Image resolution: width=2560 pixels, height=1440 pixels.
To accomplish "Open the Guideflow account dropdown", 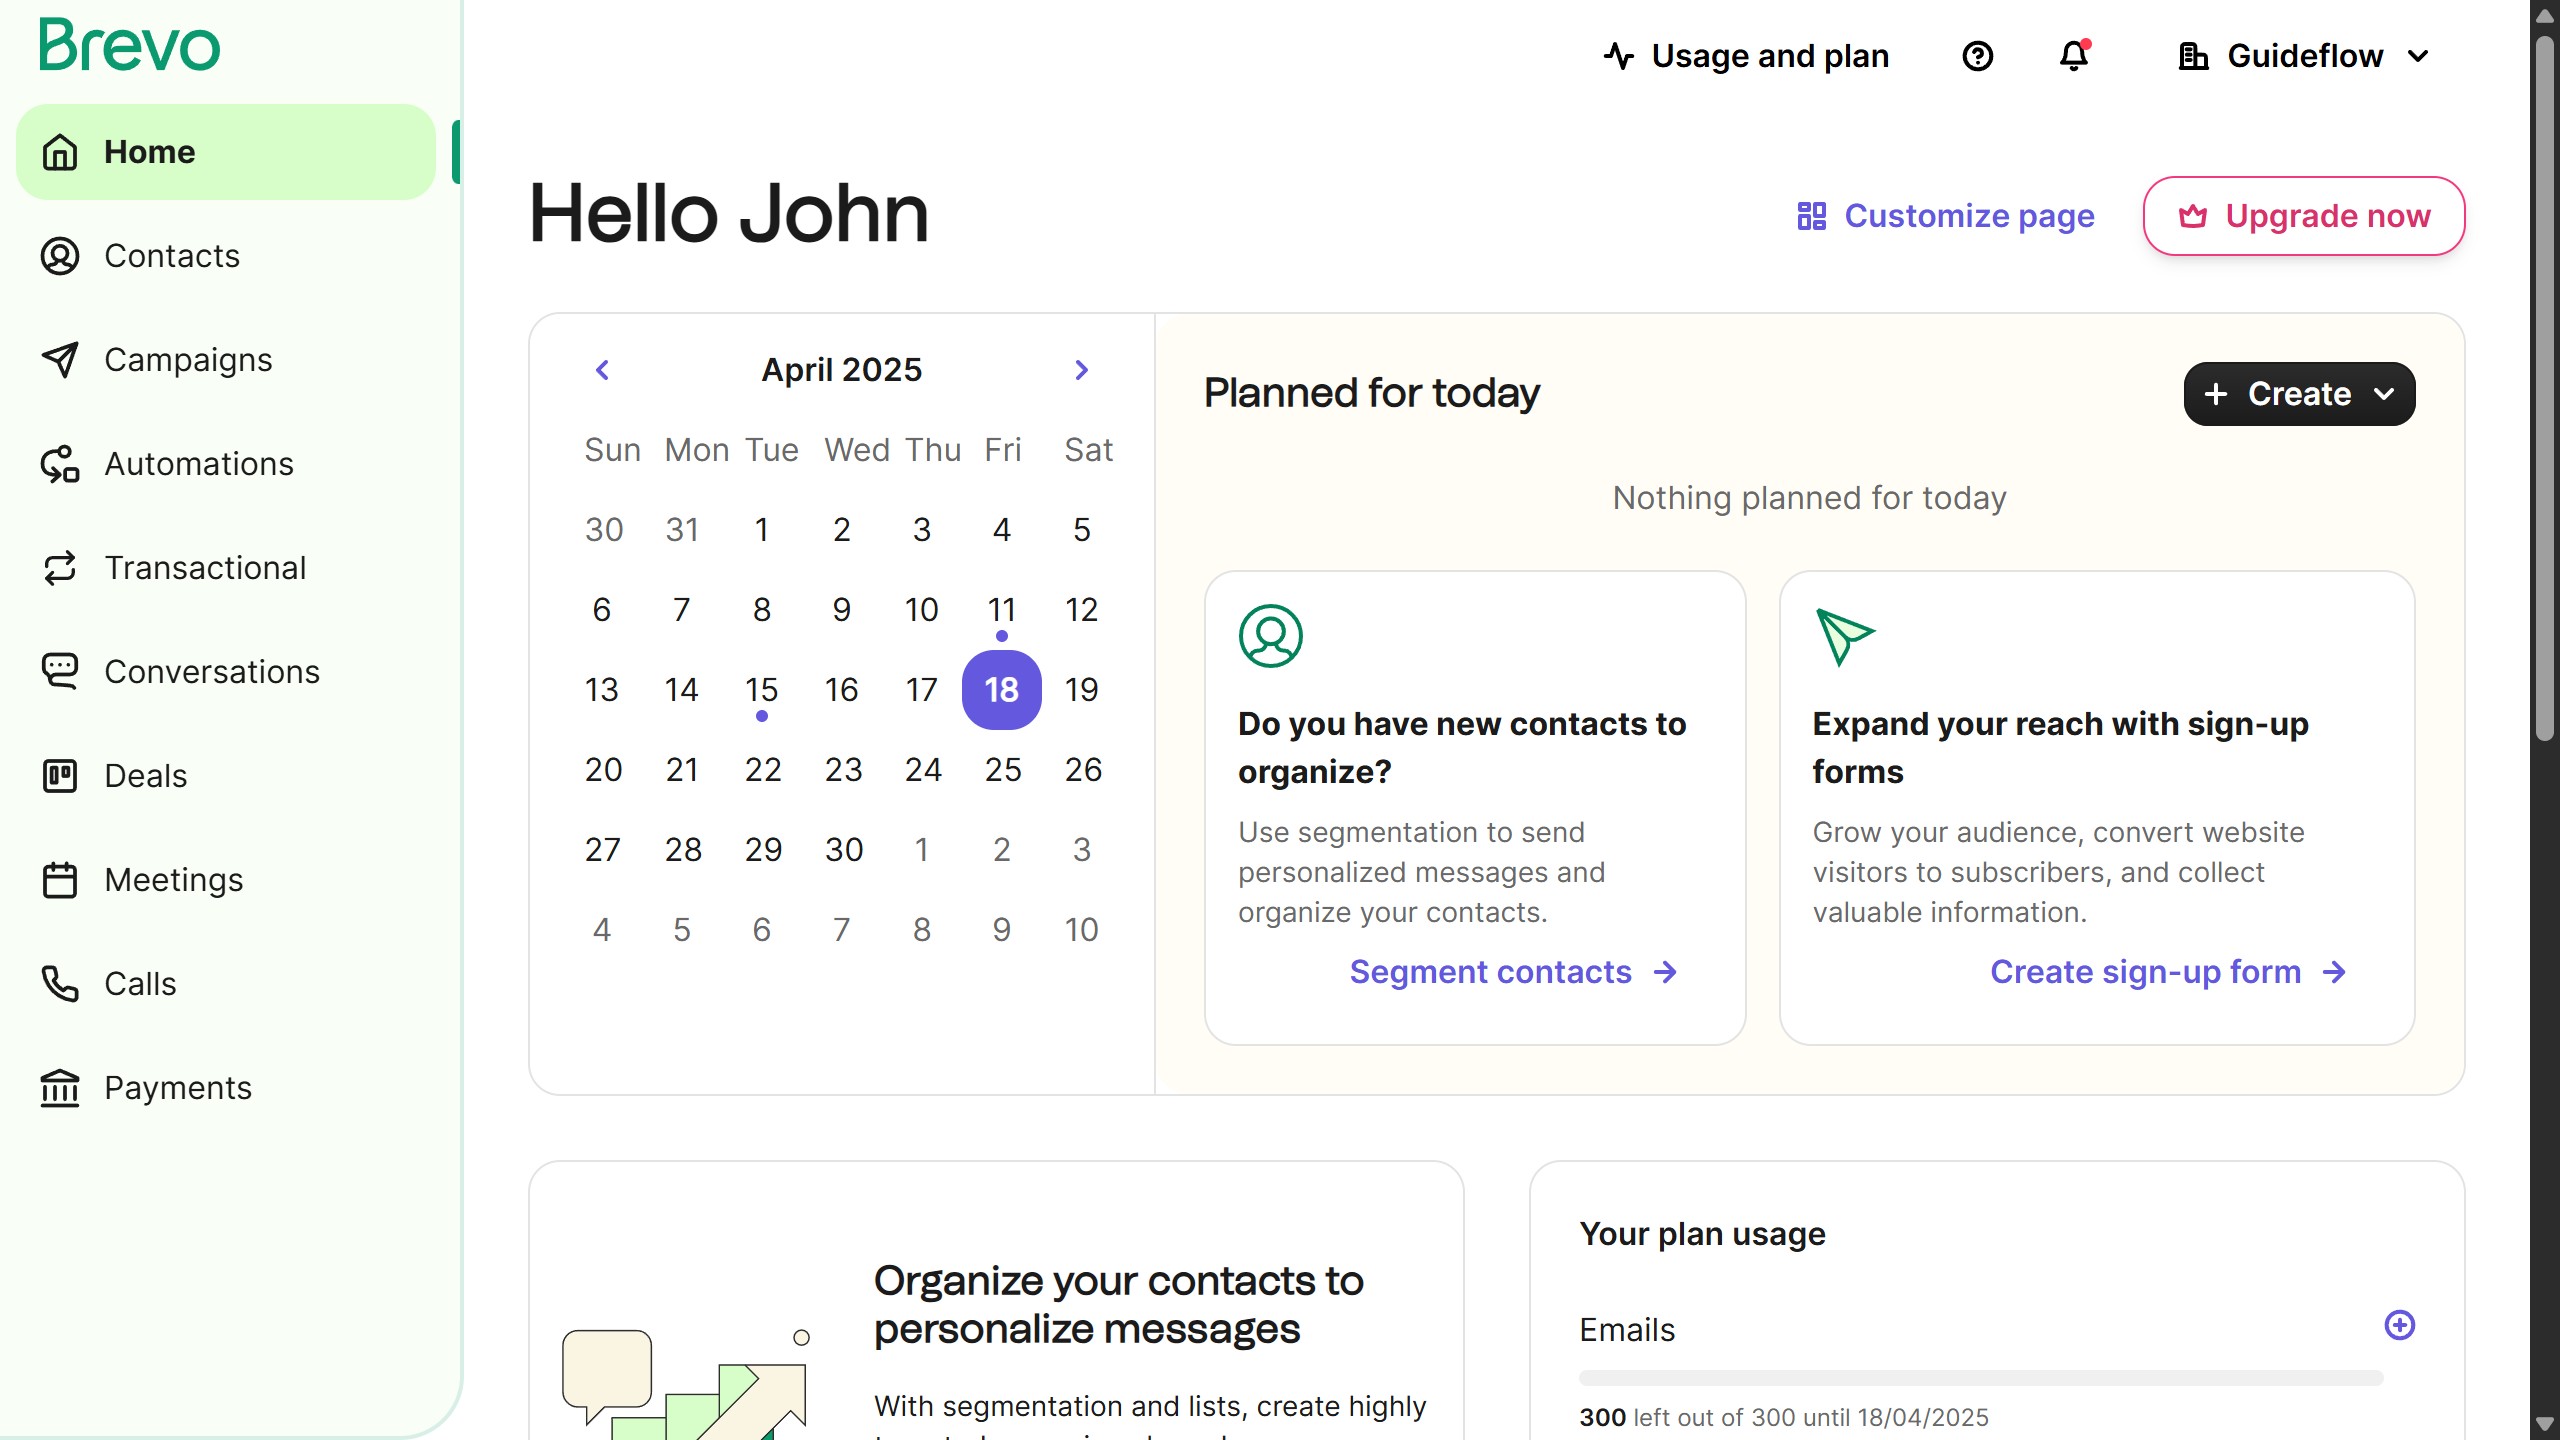I will pyautogui.click(x=2304, y=56).
